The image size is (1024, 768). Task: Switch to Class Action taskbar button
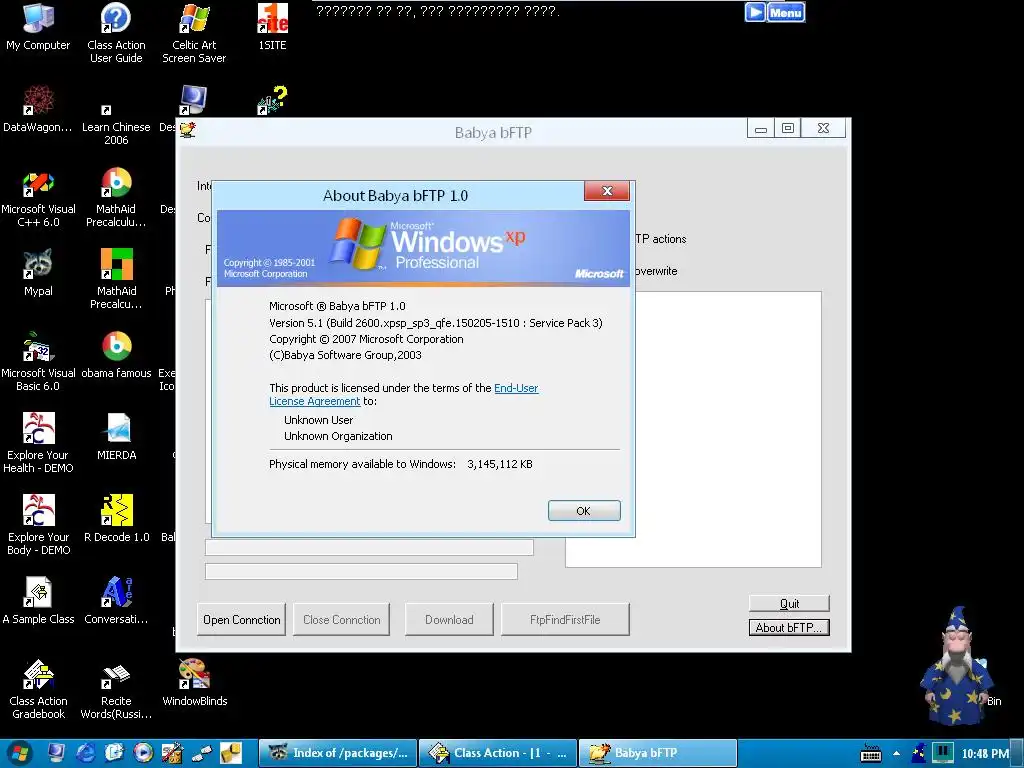(x=498, y=753)
